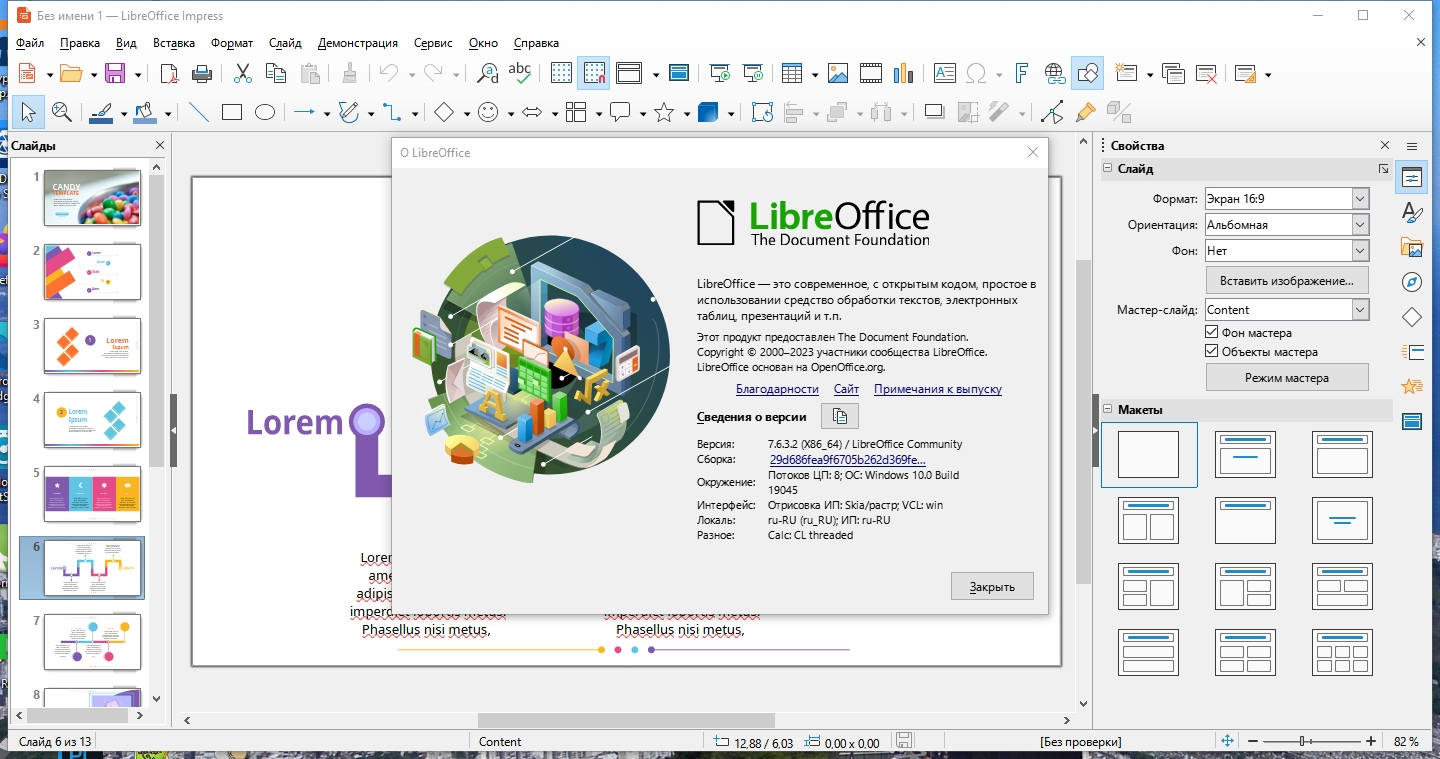Open the "Мастер-слайд" dropdown

click(x=1359, y=310)
